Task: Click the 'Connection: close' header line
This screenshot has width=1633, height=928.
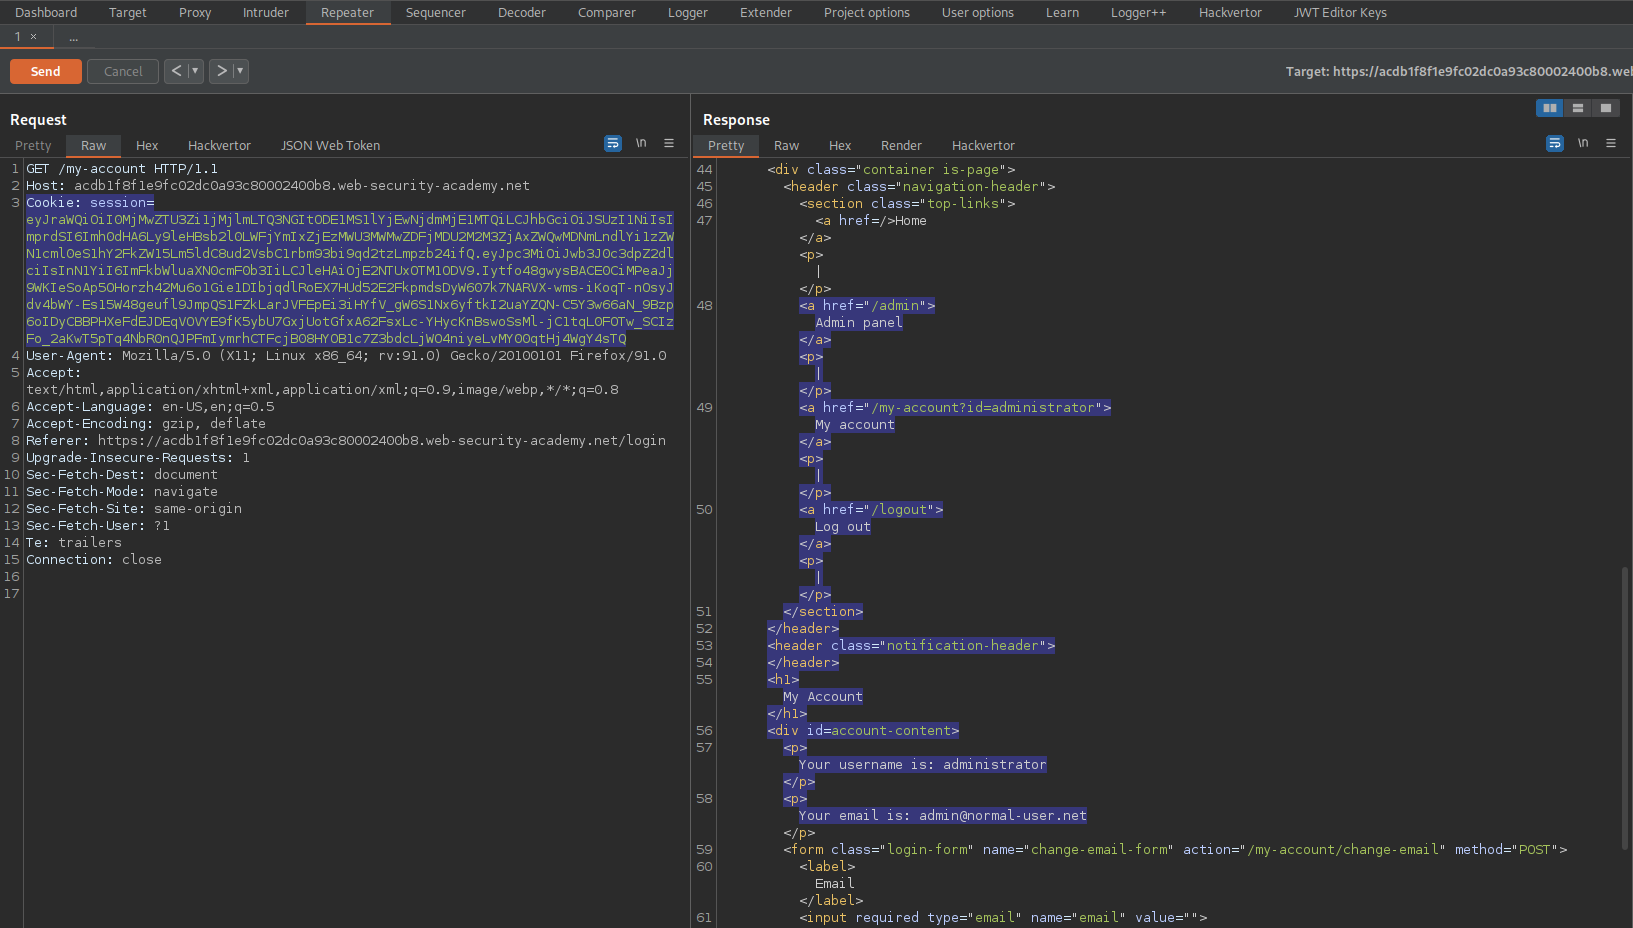Action: pyautogui.click(x=94, y=560)
